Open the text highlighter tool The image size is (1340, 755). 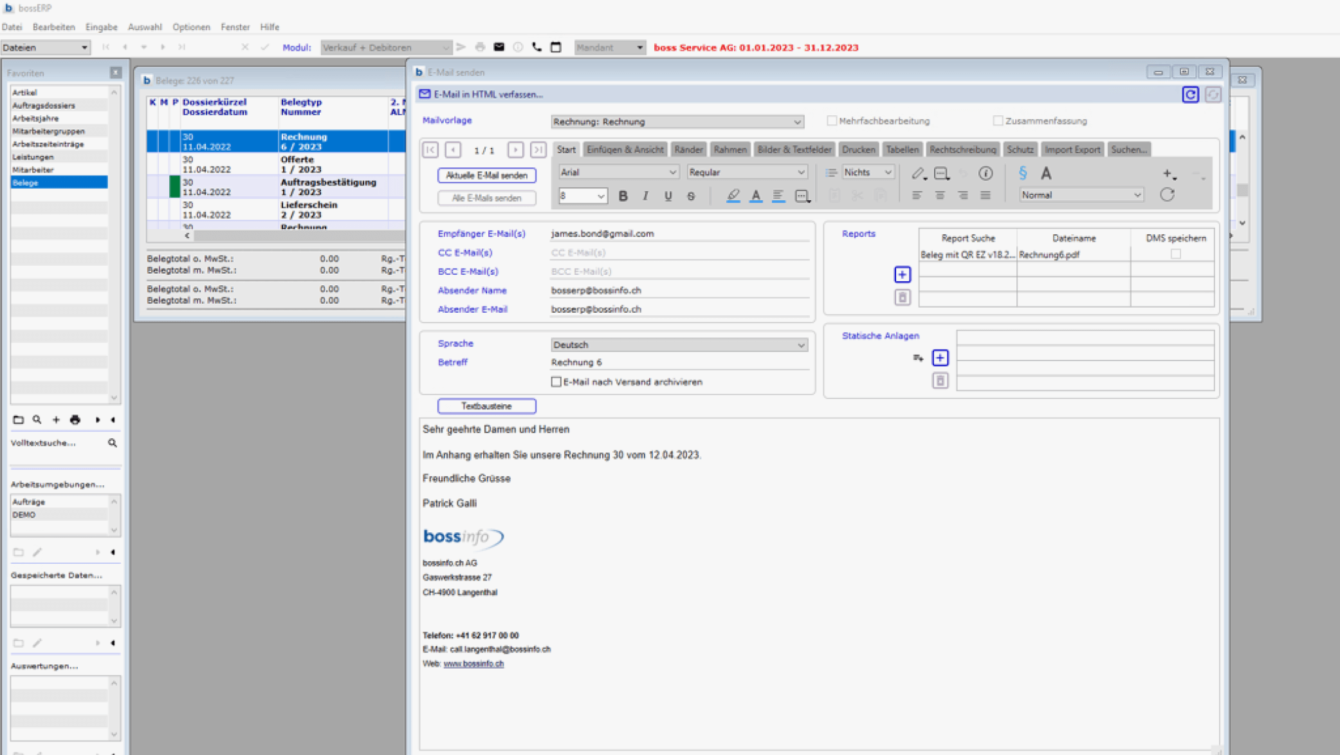[x=732, y=195]
